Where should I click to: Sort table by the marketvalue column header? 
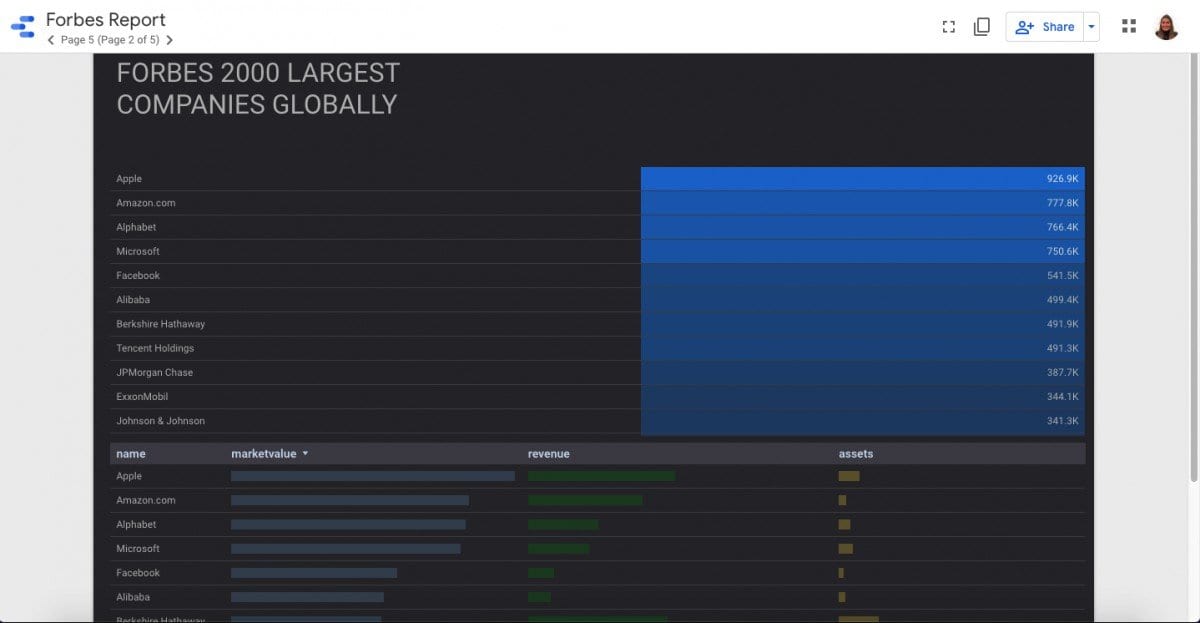click(x=264, y=454)
